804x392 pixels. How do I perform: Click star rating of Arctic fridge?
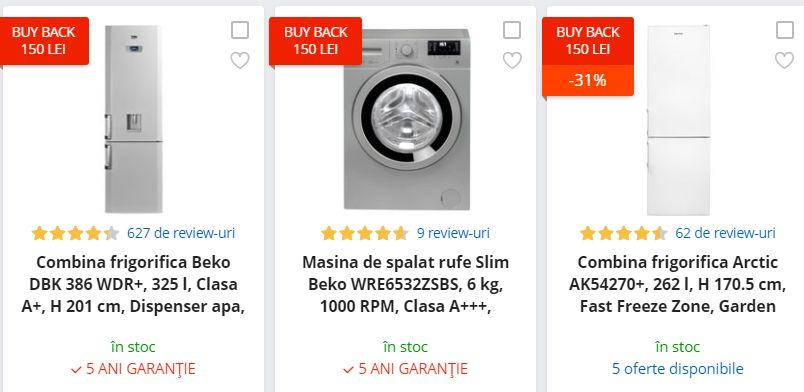(624, 233)
